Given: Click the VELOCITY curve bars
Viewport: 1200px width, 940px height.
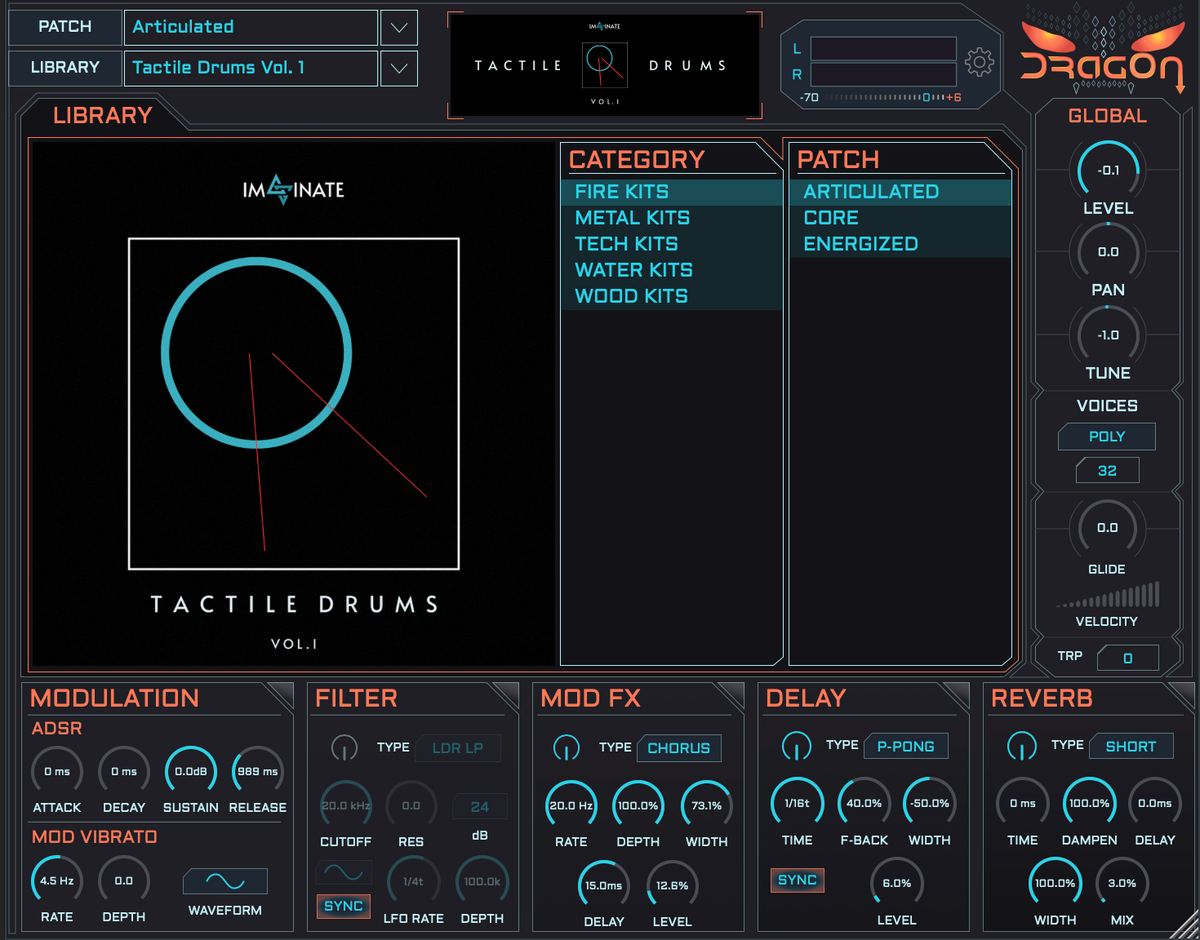Looking at the screenshot, I should 1107,594.
